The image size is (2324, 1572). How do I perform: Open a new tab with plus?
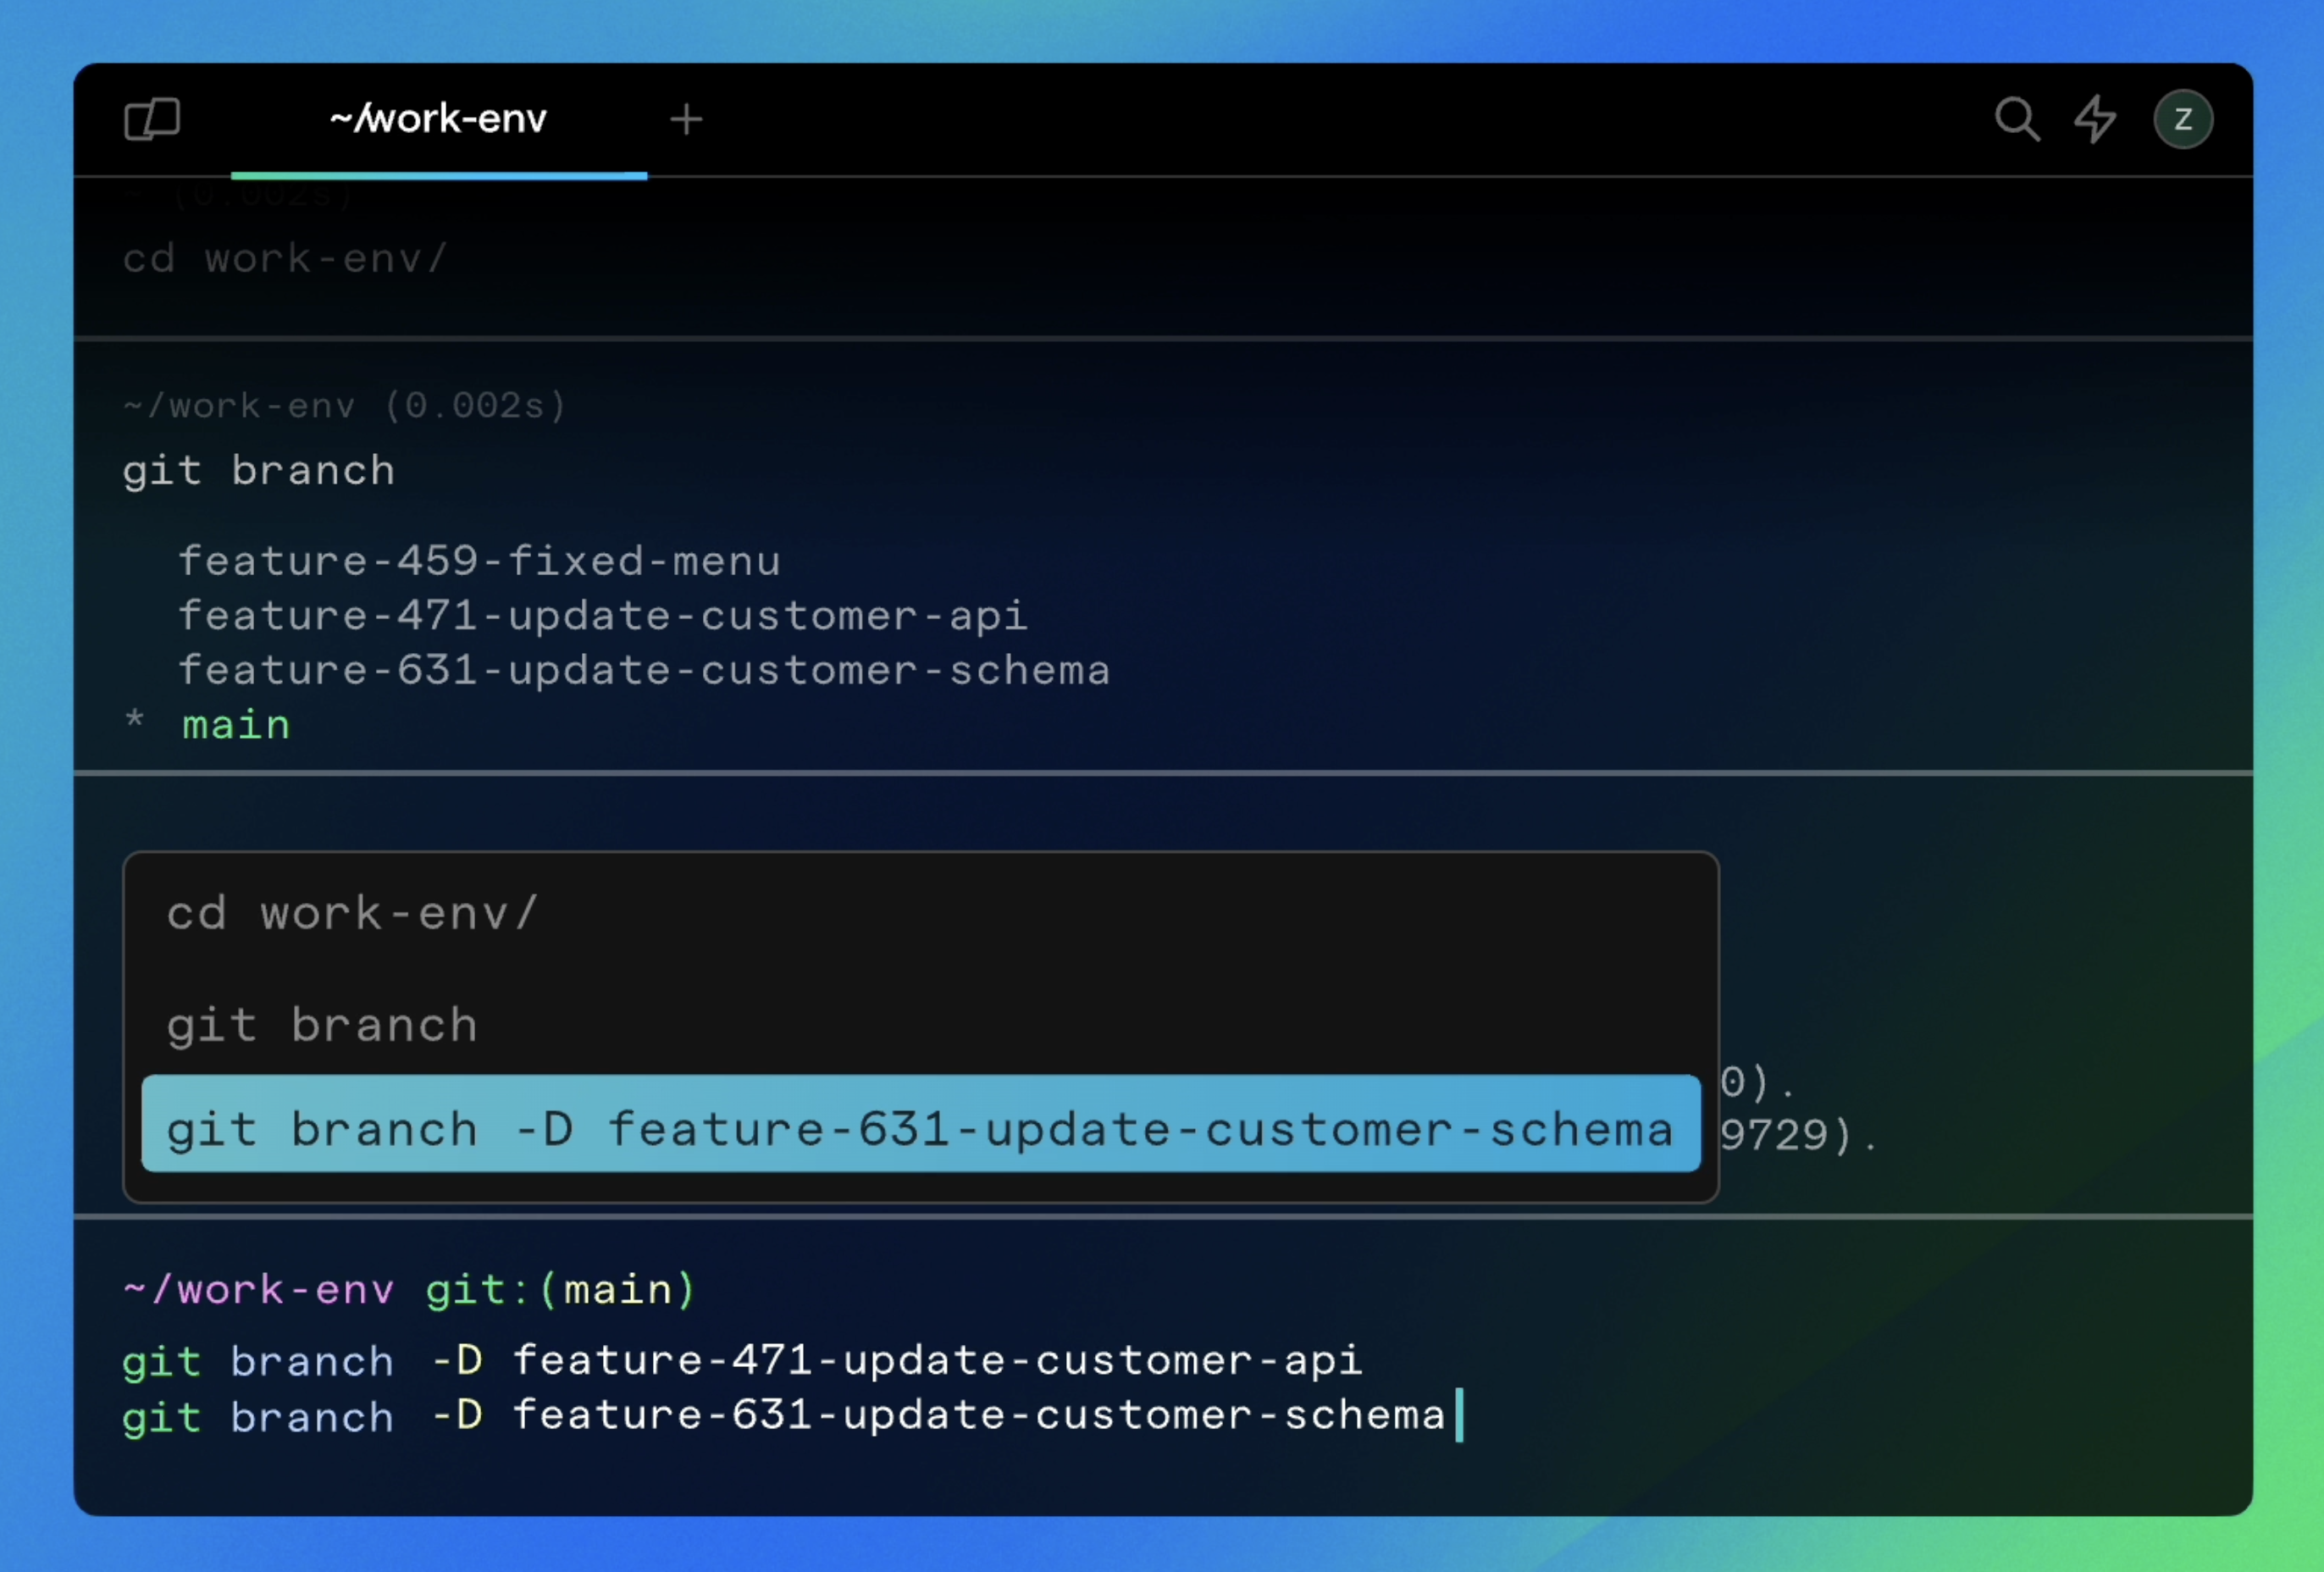click(686, 120)
